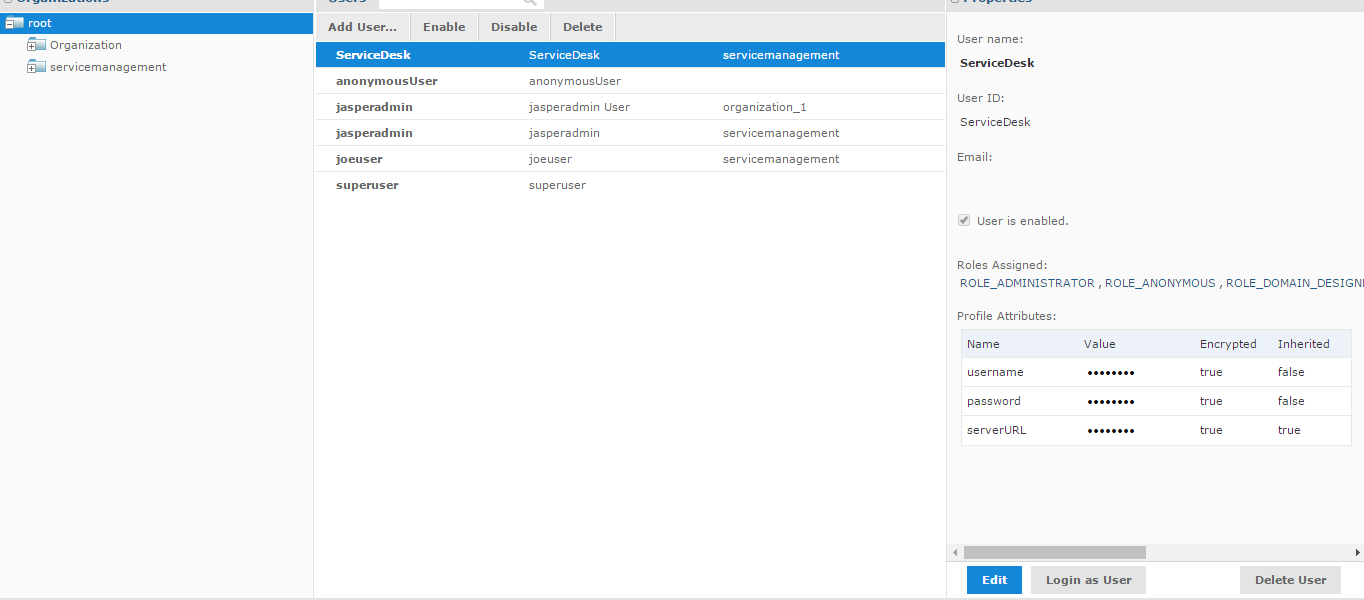Expand the Organization tree node
The height and width of the screenshot is (600, 1364).
tap(31, 44)
